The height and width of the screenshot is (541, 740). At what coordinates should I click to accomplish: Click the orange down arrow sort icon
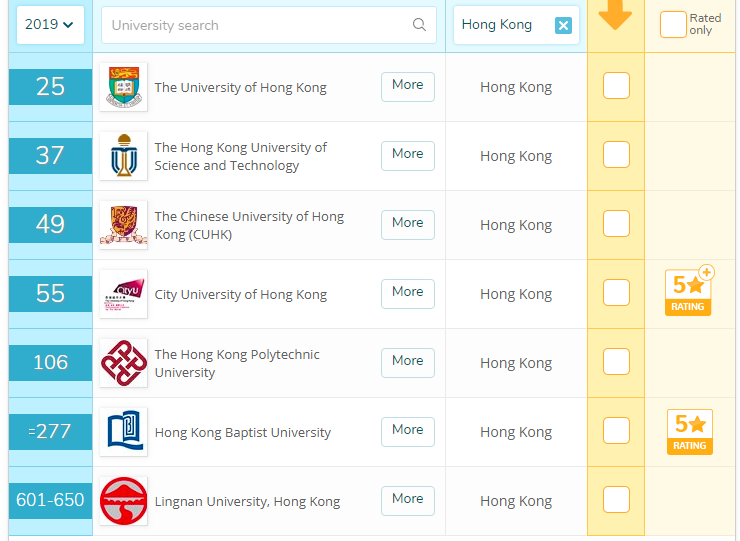pyautogui.click(x=615, y=15)
